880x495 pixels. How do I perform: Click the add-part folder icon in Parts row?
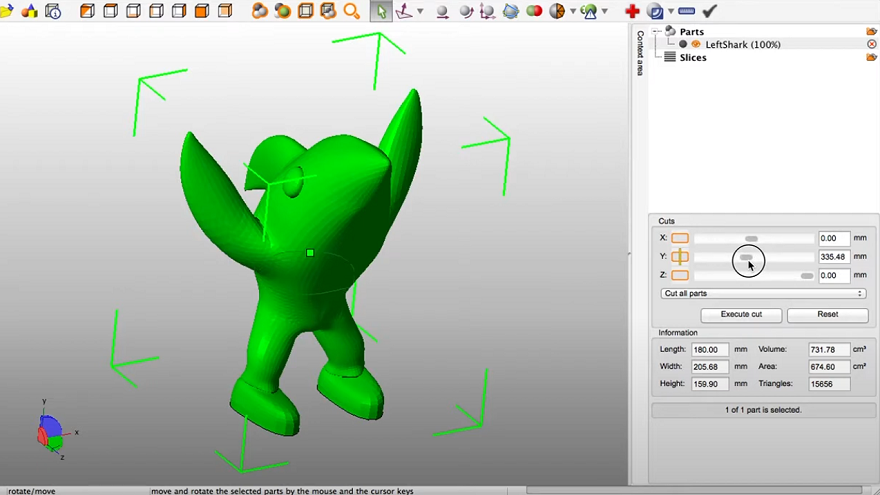pyautogui.click(x=871, y=31)
